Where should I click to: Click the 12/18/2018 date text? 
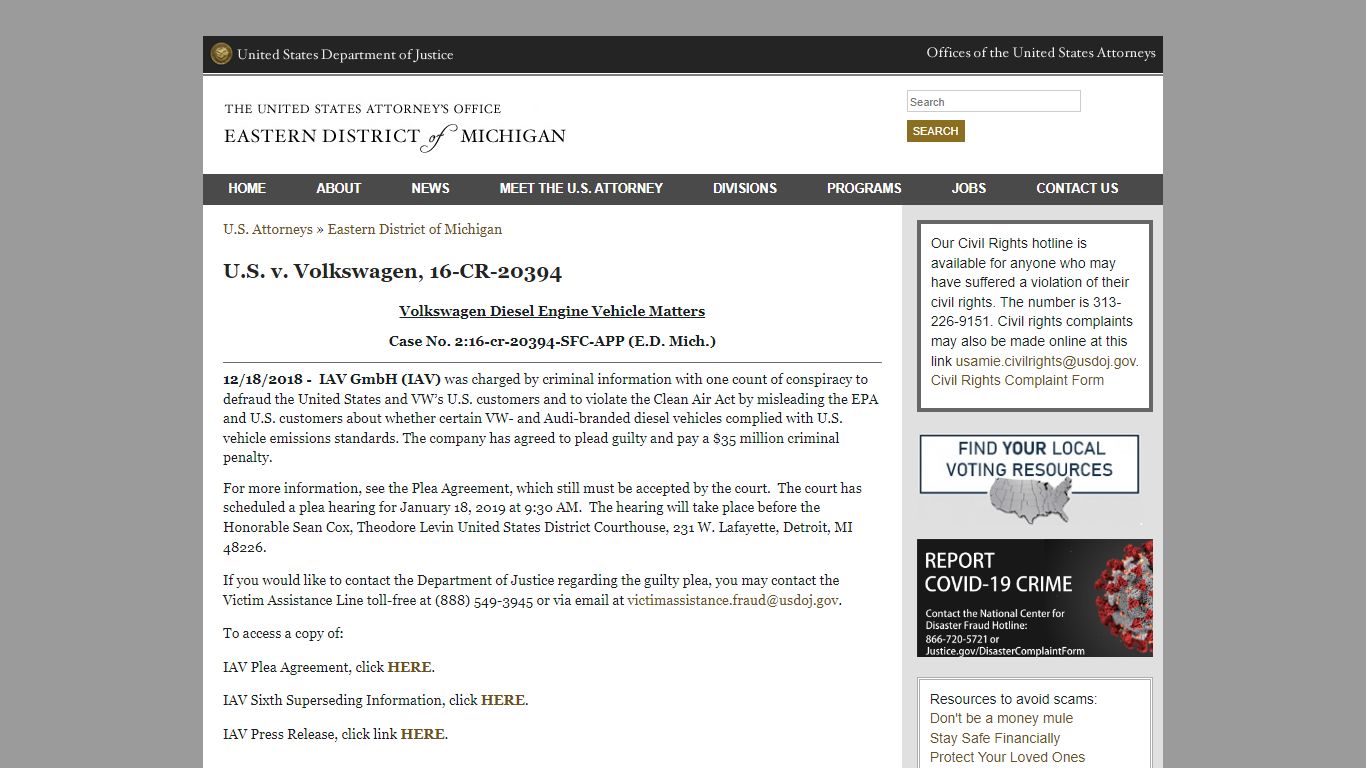click(262, 379)
